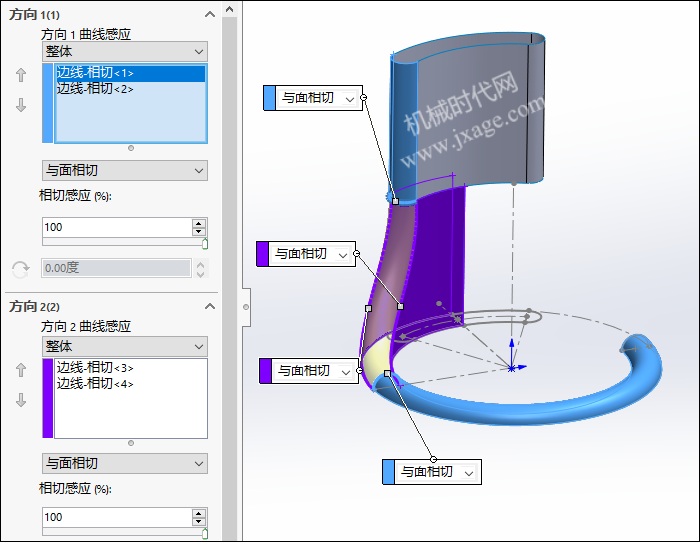Click purple color bar of direction 2 list
Screen dimensions: 700x542
pyautogui.click(x=48, y=398)
